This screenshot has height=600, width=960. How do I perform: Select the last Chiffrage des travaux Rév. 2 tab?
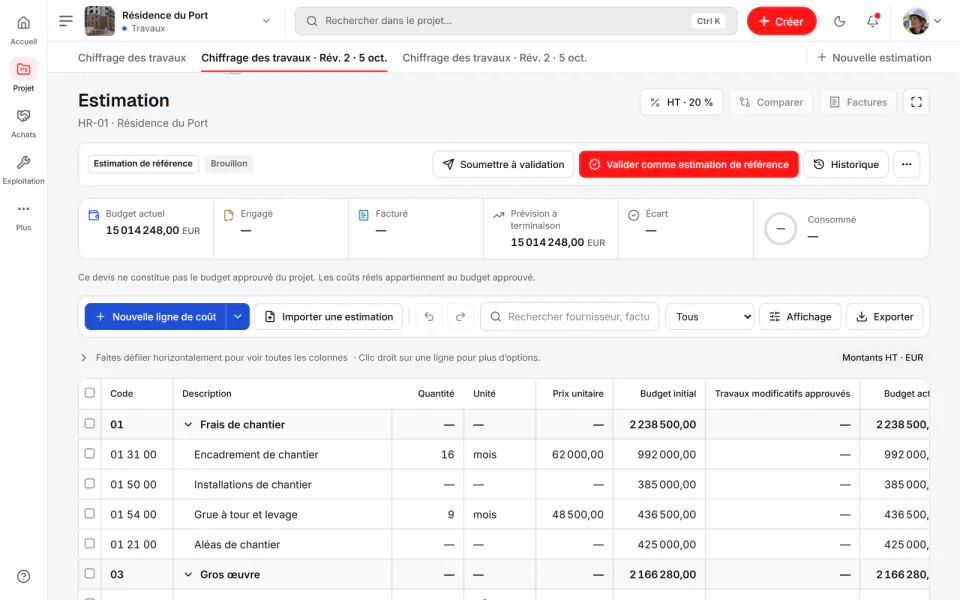point(494,58)
